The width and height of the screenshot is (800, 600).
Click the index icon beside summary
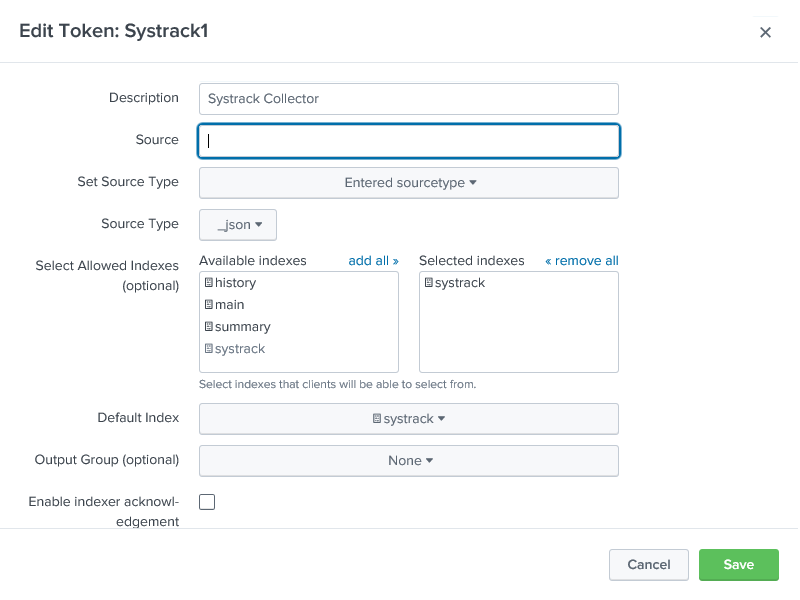[x=209, y=326]
